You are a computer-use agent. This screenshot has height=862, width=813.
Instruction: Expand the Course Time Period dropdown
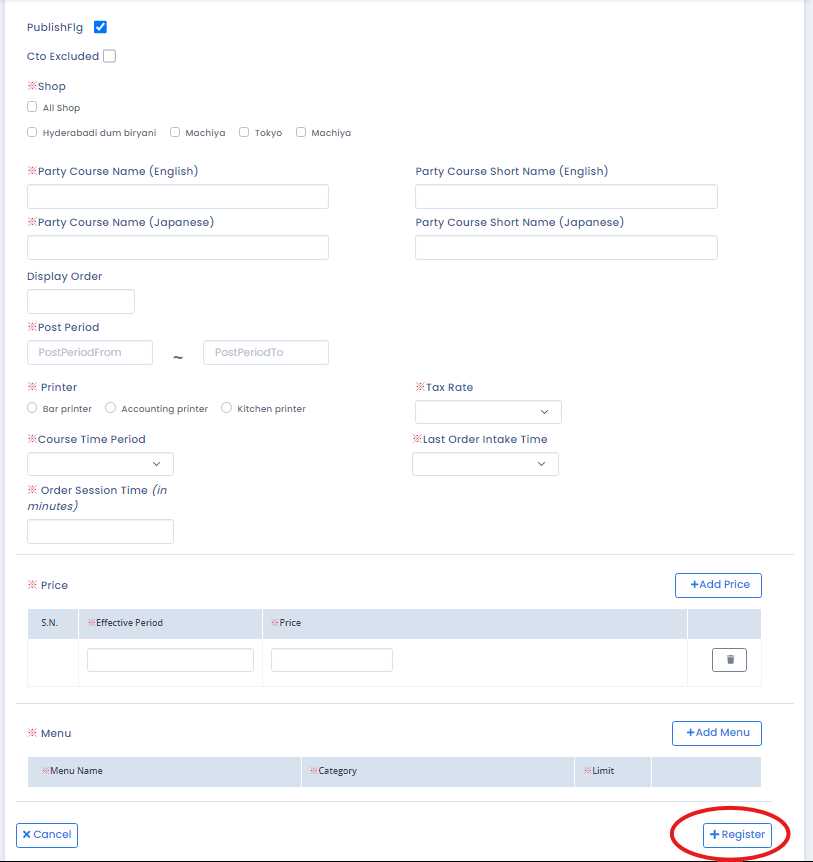click(100, 464)
